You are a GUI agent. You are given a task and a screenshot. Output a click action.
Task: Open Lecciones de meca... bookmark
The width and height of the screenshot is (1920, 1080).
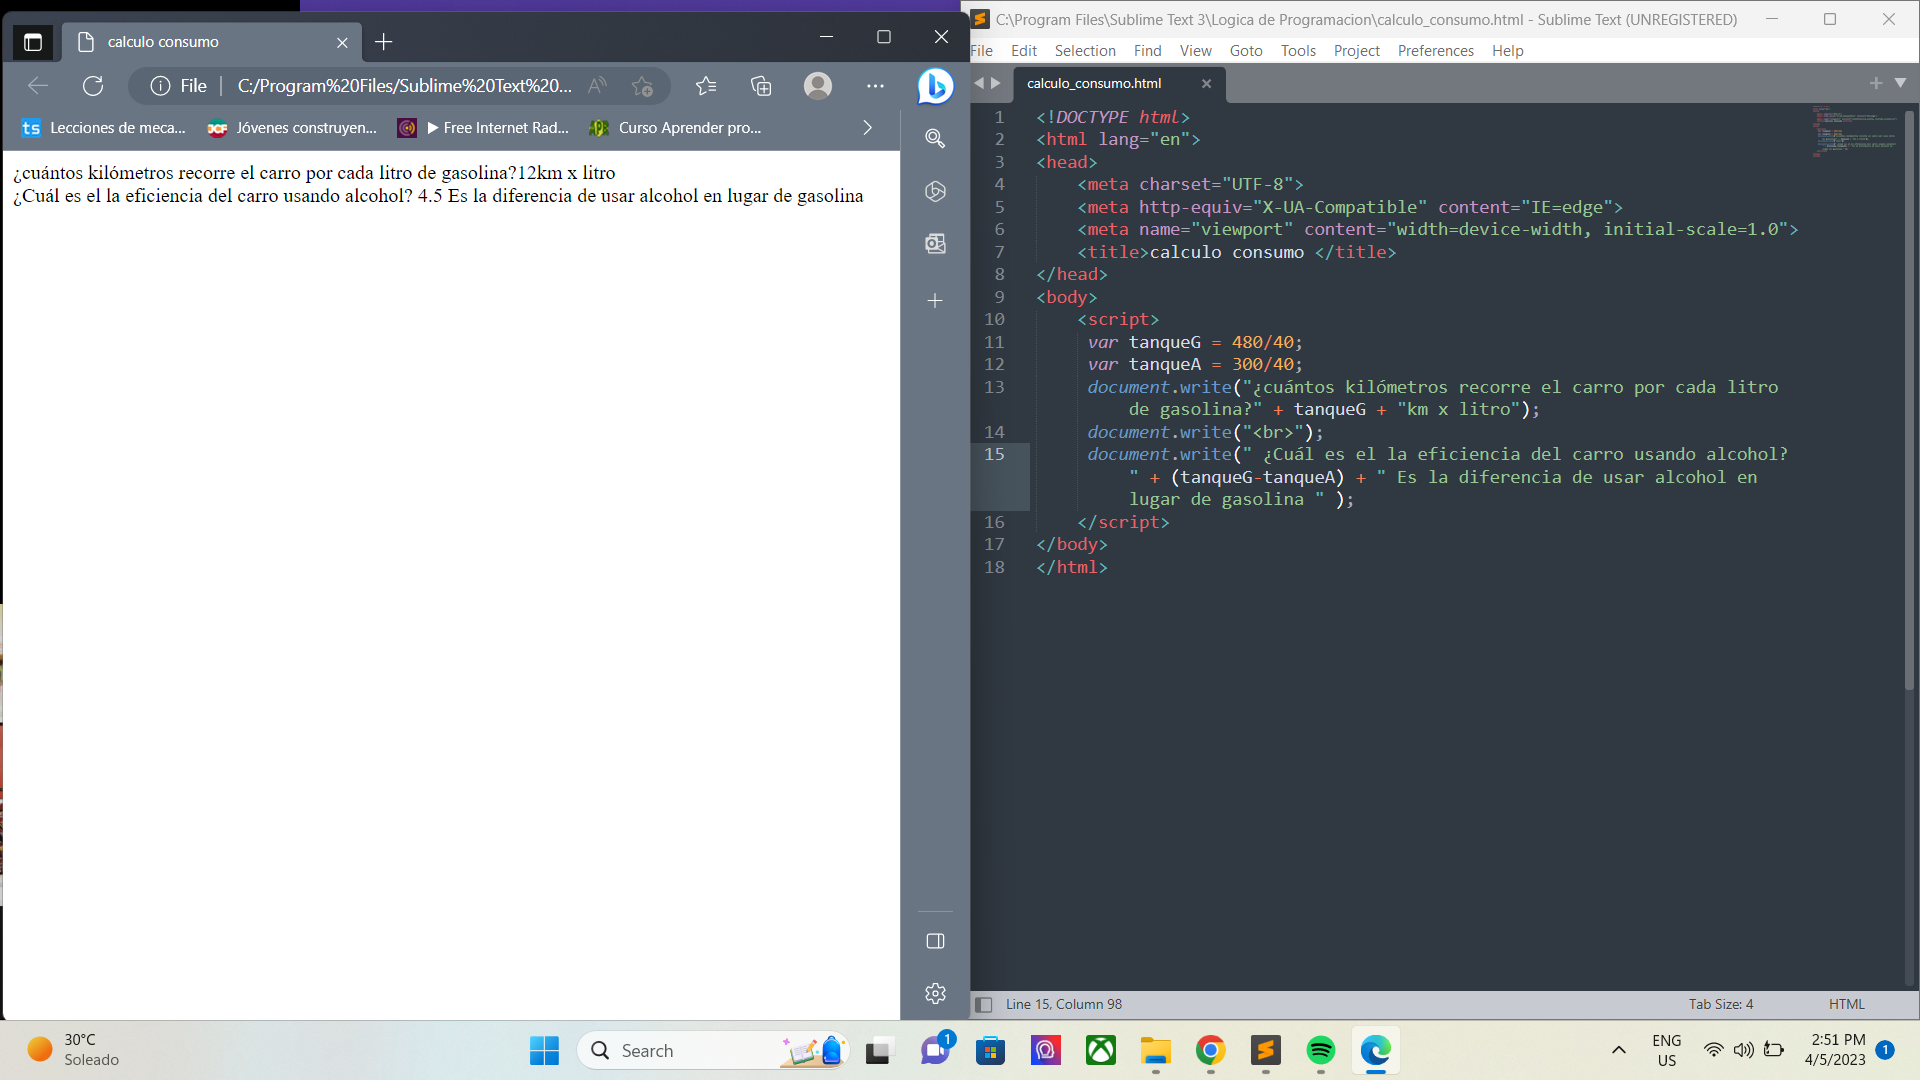(x=104, y=128)
